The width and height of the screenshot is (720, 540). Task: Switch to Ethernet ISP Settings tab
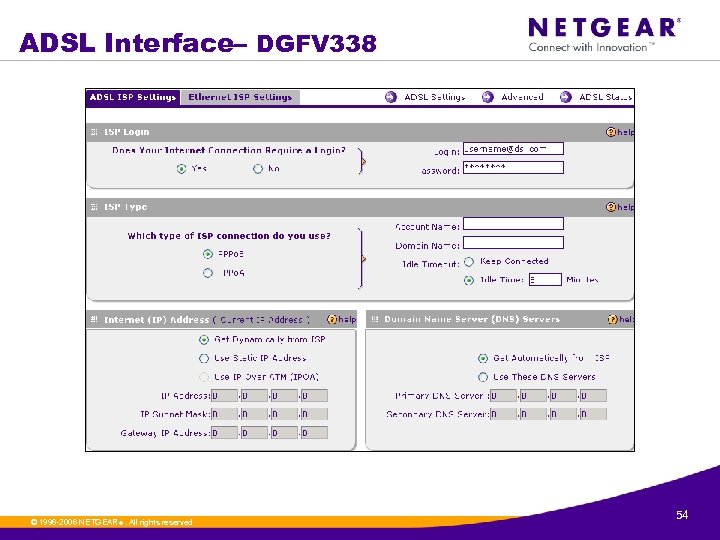click(240, 97)
